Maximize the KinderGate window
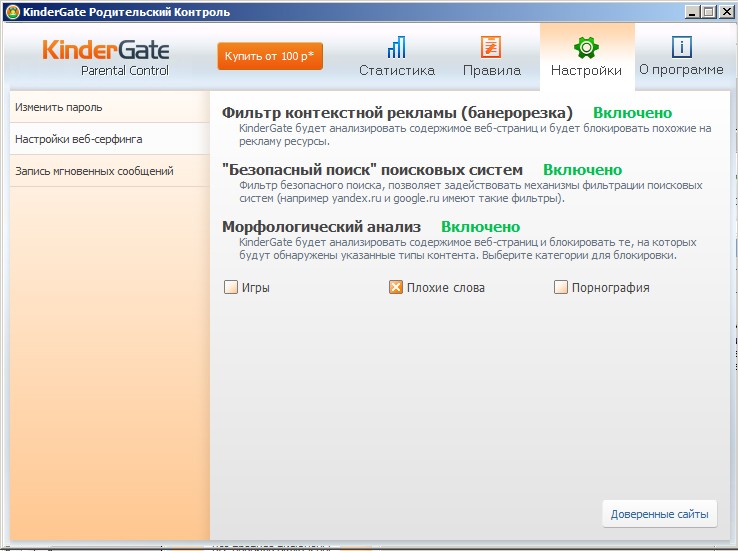 point(709,12)
